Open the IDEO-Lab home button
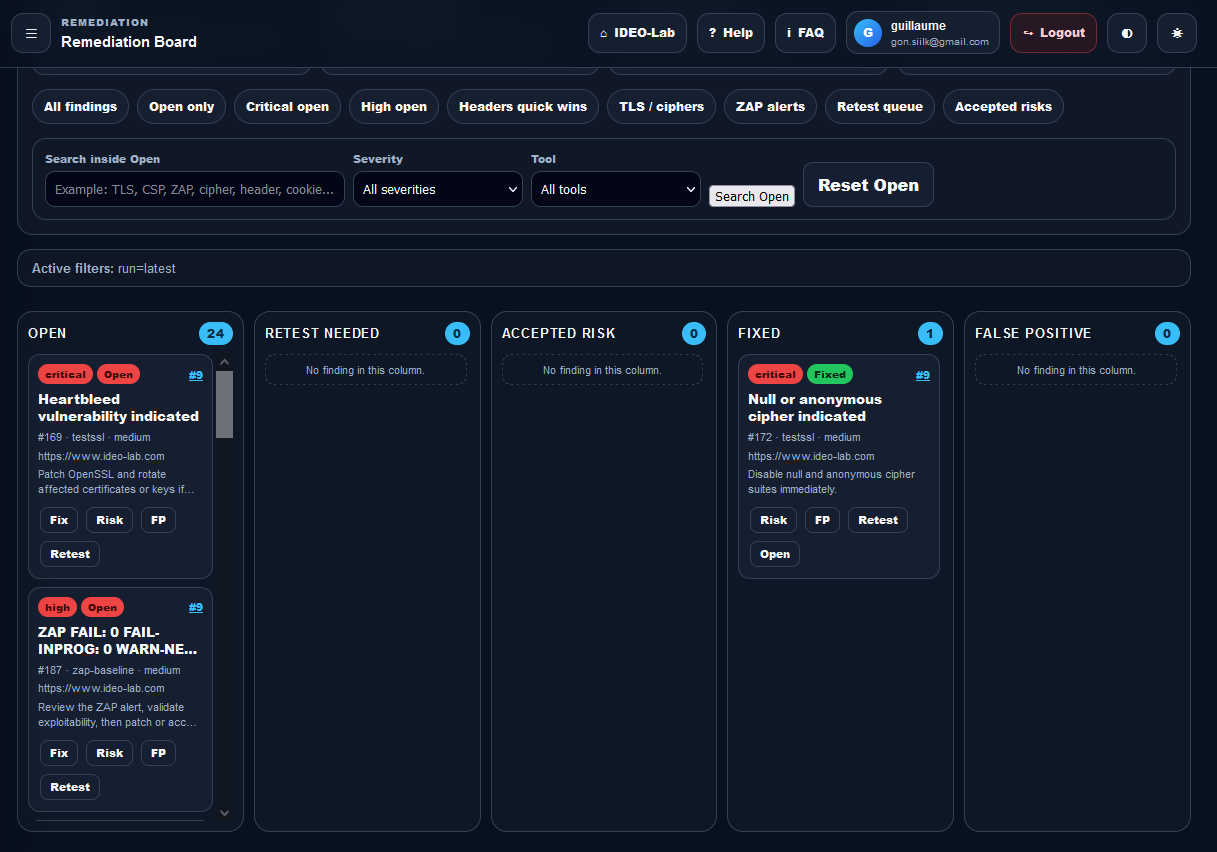The width and height of the screenshot is (1217, 852). tap(637, 33)
